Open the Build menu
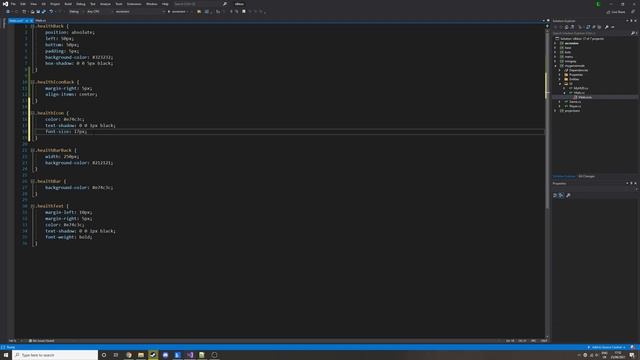Viewport: 640px width, 360px height. click(68, 4)
